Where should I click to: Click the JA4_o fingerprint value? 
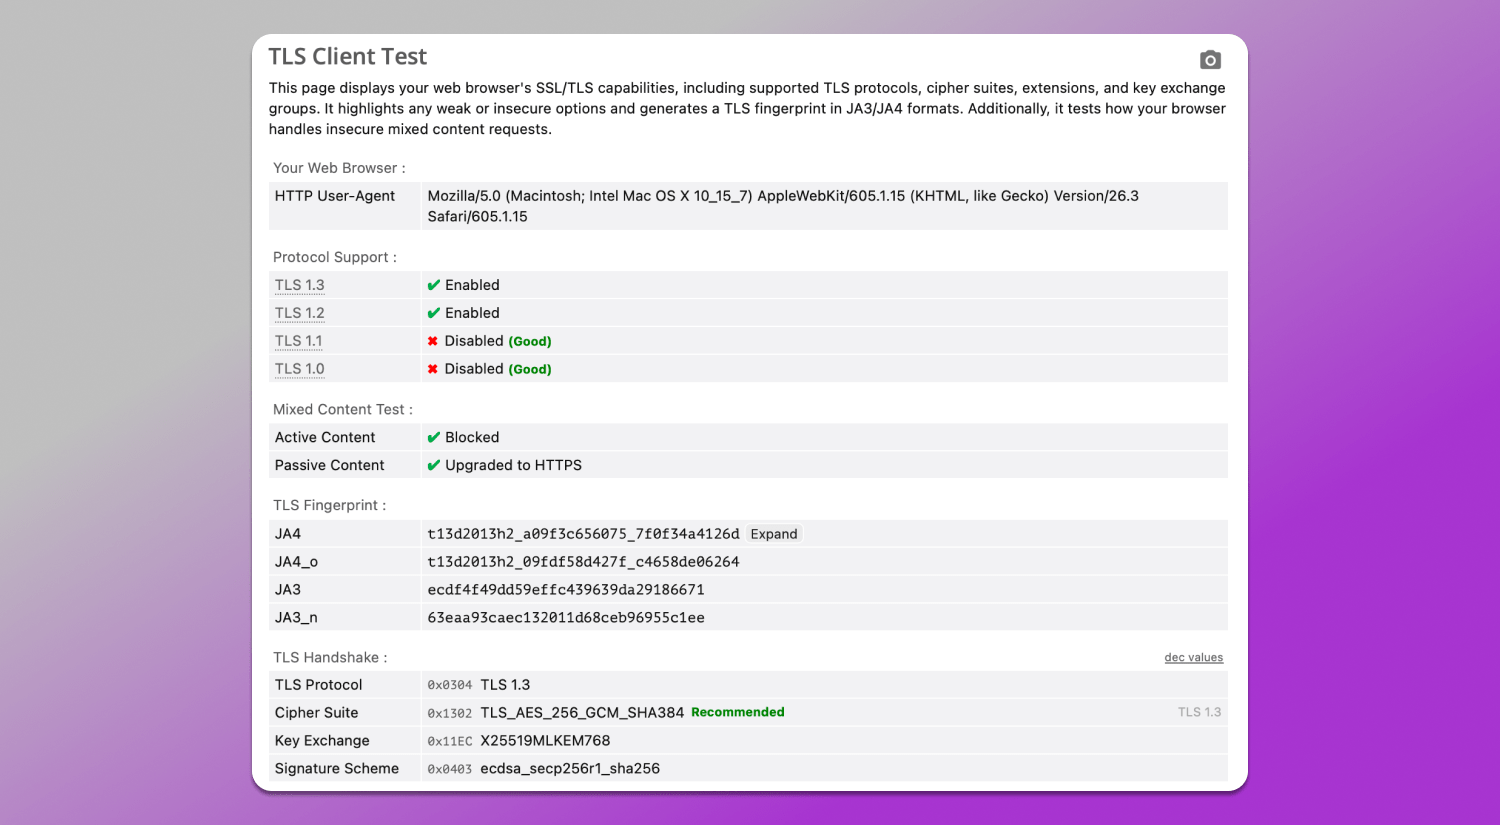pyautogui.click(x=583, y=562)
